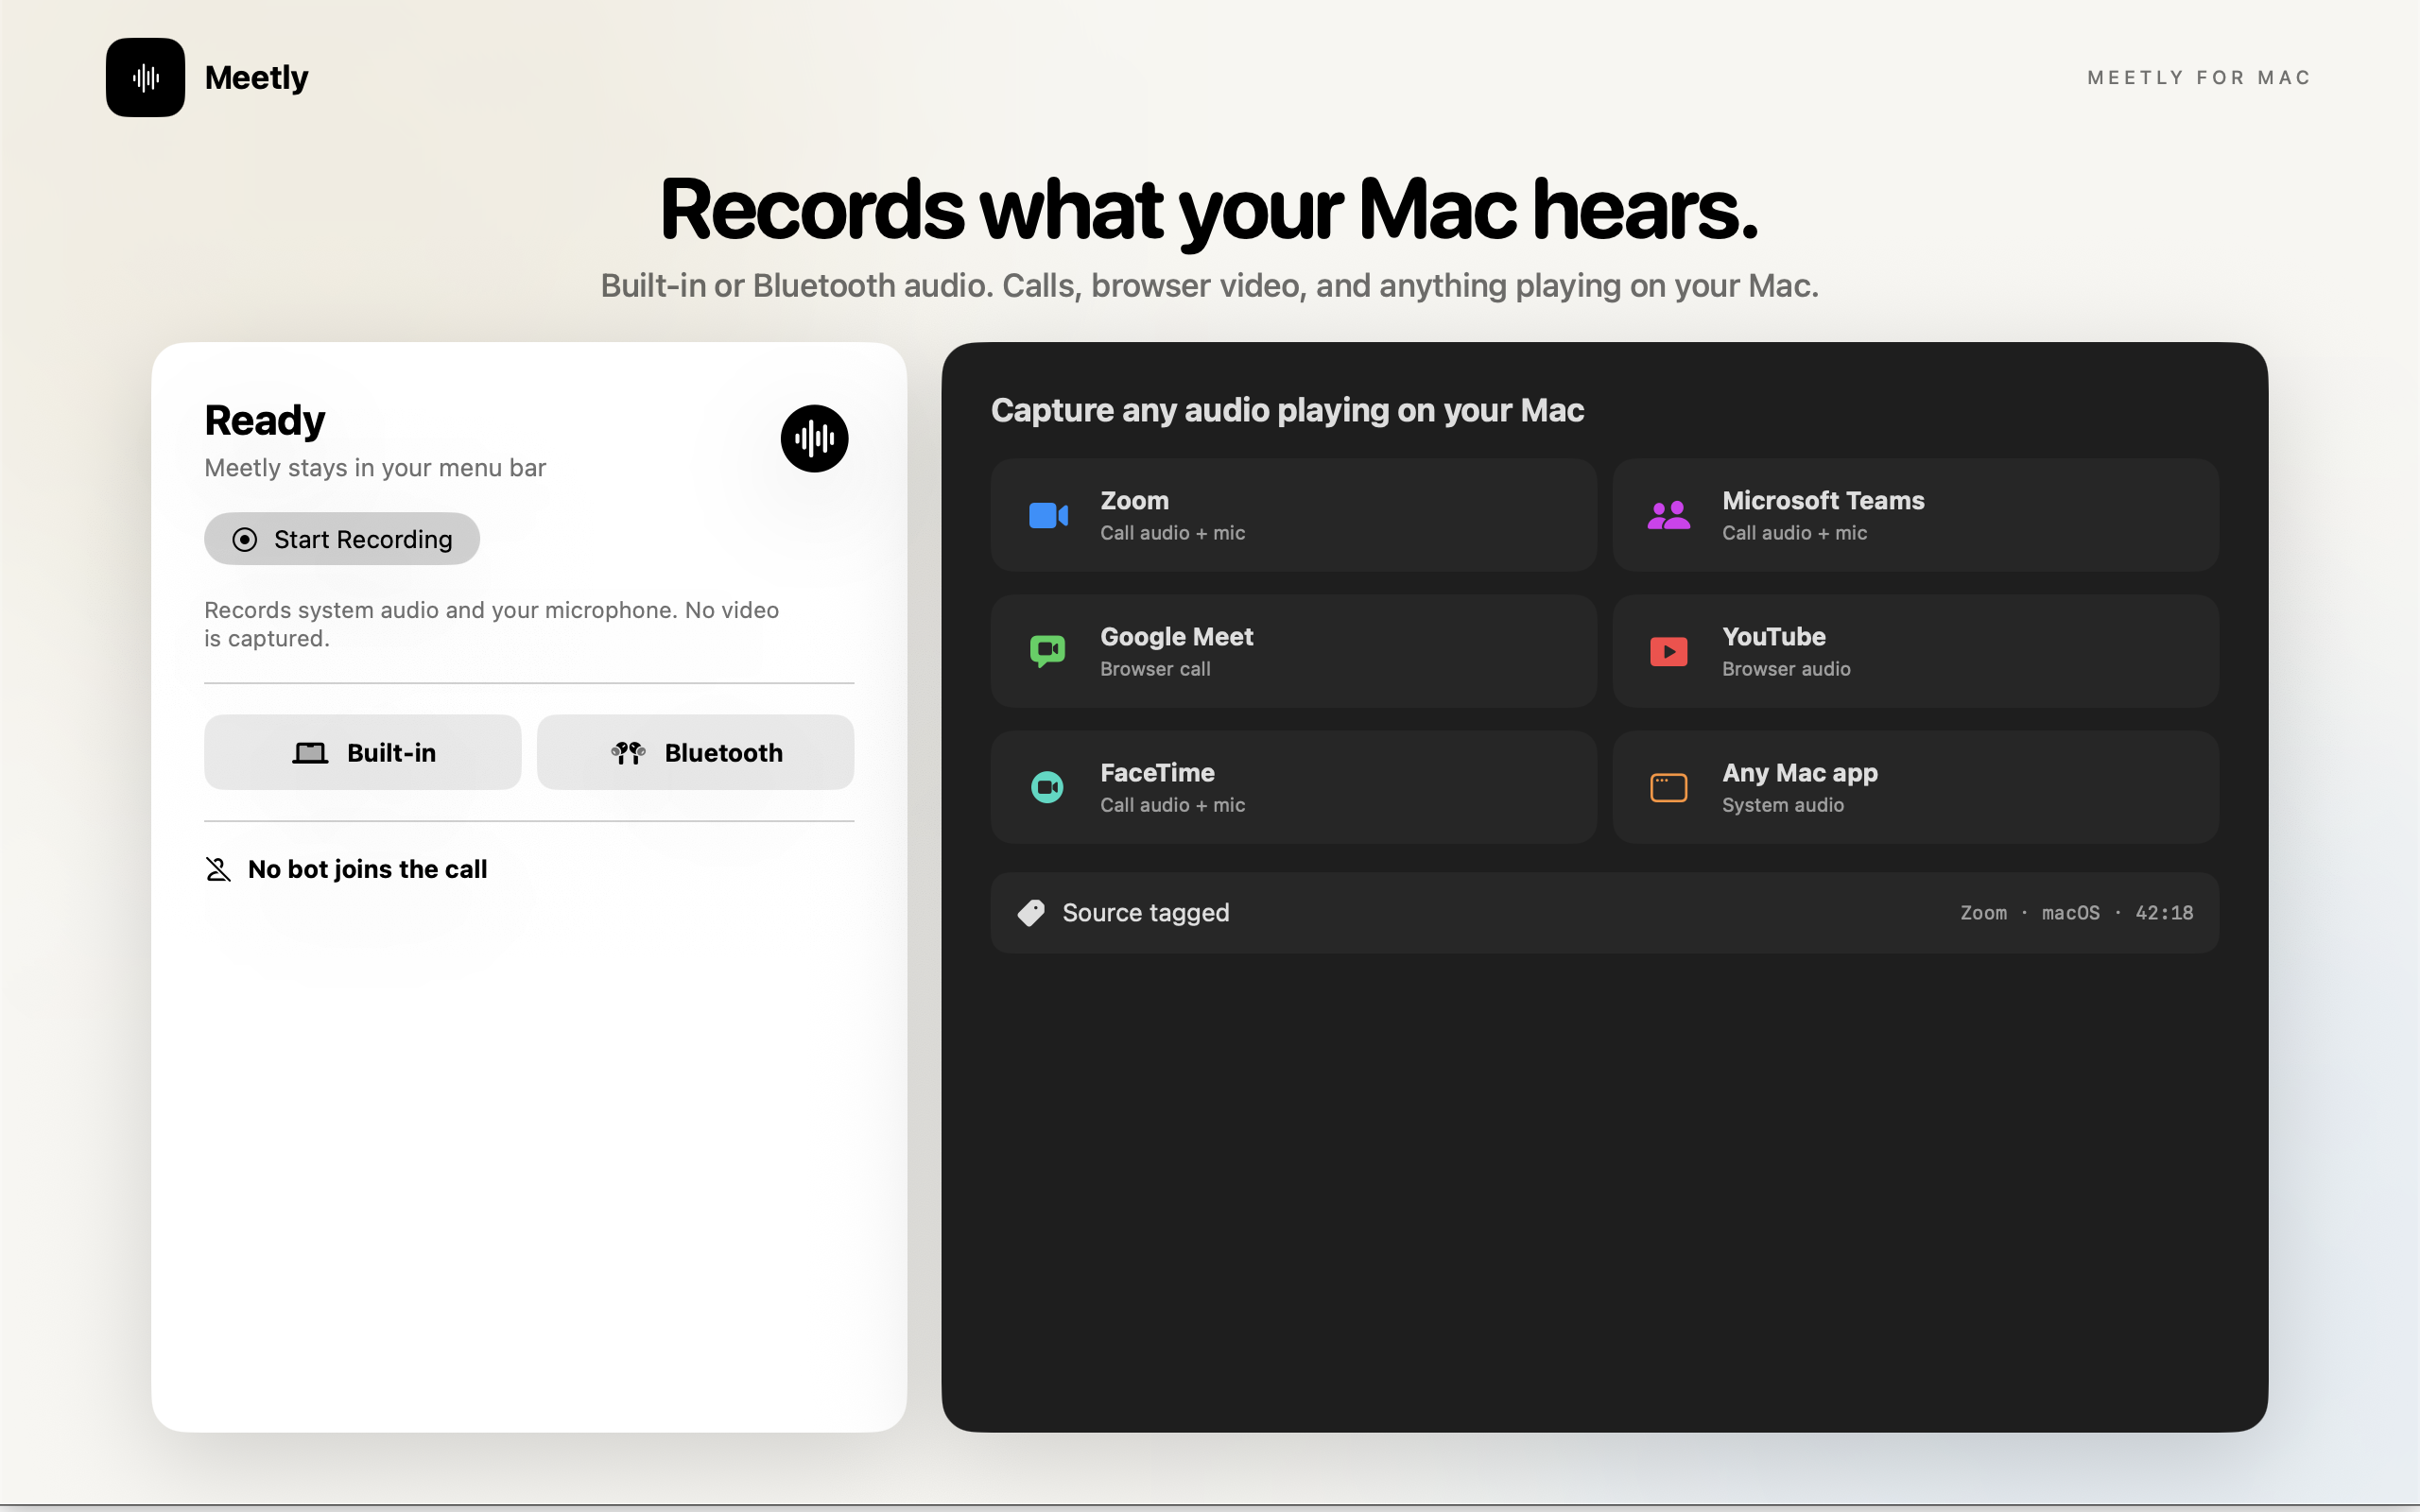Click the AirPods icon in Bluetooth
Image resolution: width=2420 pixels, height=1512 pixels.
point(628,753)
